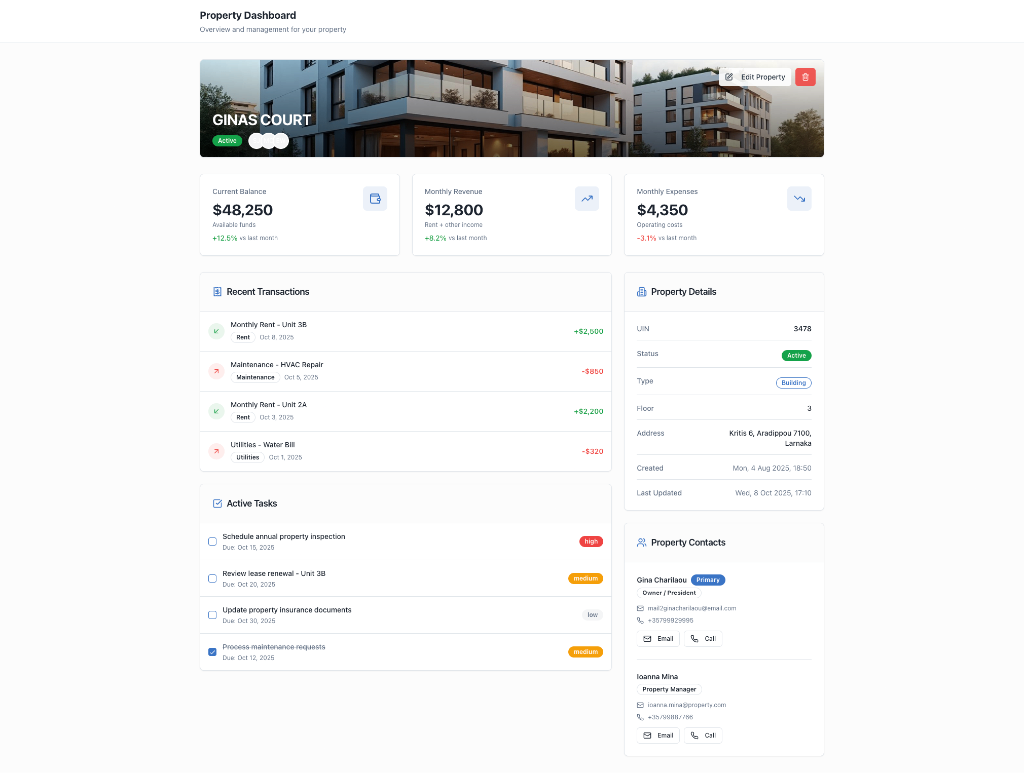Click the Property Contacts people icon
This screenshot has width=1024, height=773.
[641, 543]
